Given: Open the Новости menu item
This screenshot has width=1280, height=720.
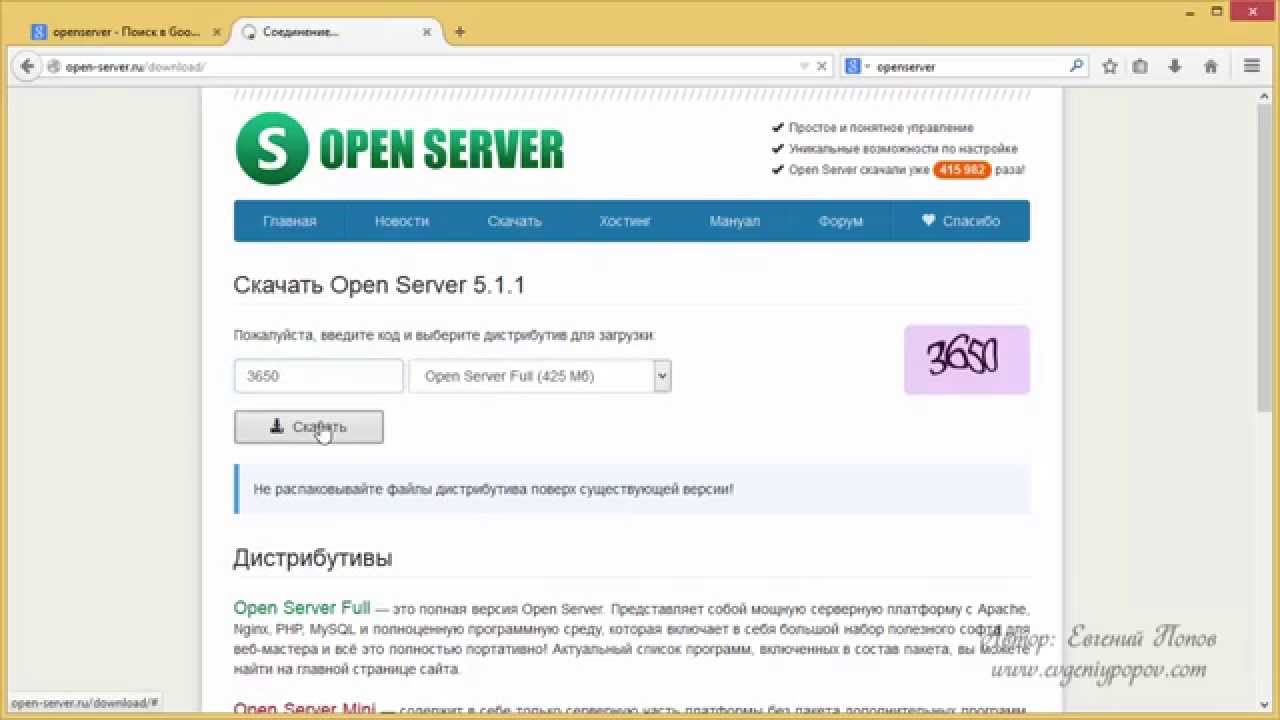Looking at the screenshot, I should (x=402, y=221).
